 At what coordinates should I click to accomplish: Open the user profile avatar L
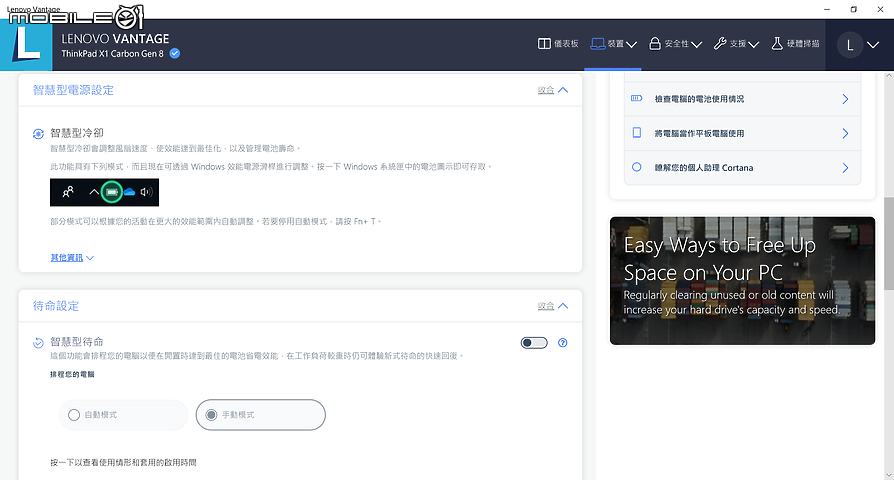850,45
